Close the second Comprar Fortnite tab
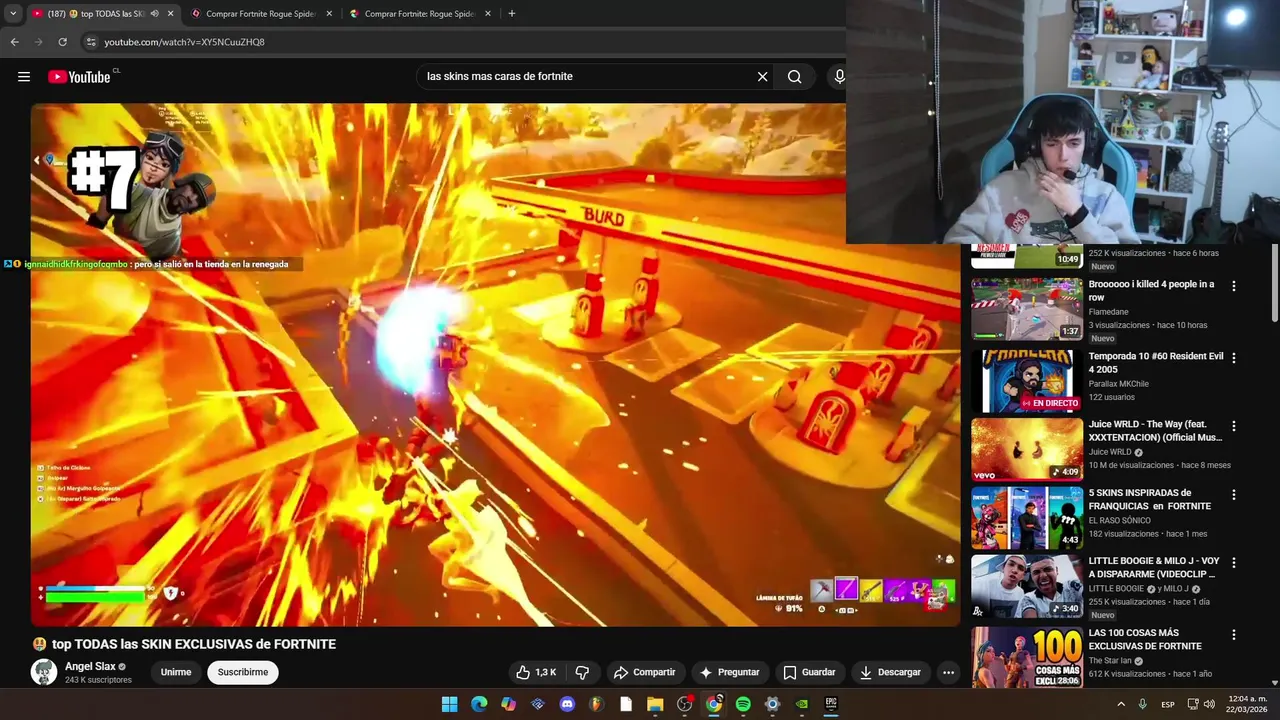This screenshot has width=1280, height=720. 329,14
